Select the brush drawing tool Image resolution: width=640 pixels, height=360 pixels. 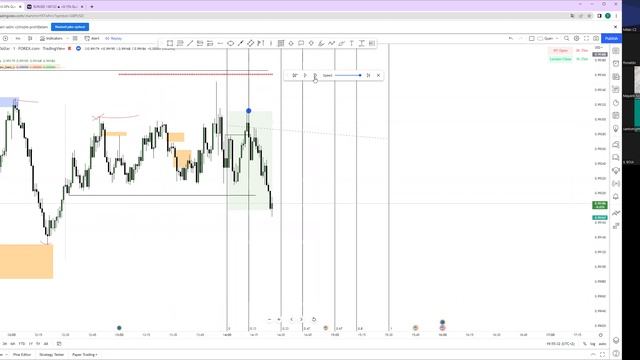321,43
